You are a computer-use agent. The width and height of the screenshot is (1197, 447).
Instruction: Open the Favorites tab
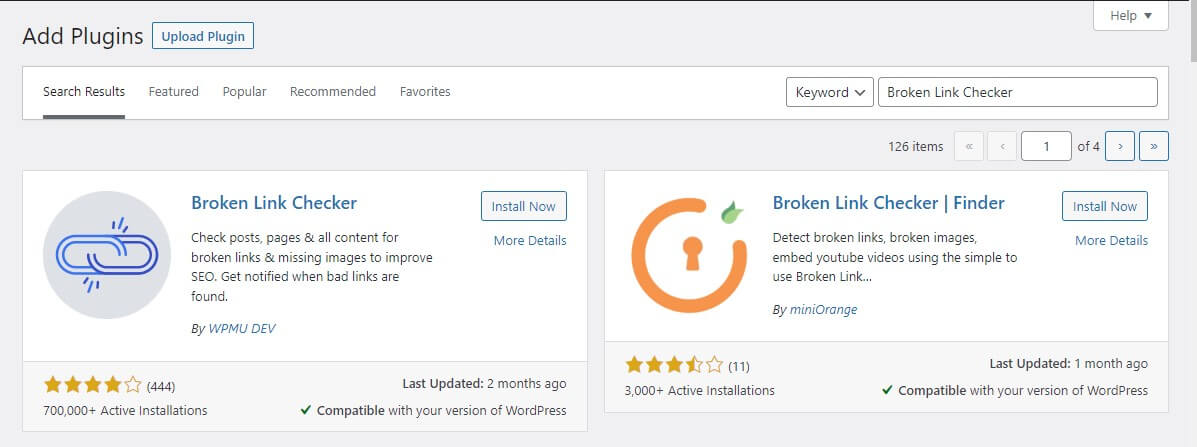(x=425, y=92)
